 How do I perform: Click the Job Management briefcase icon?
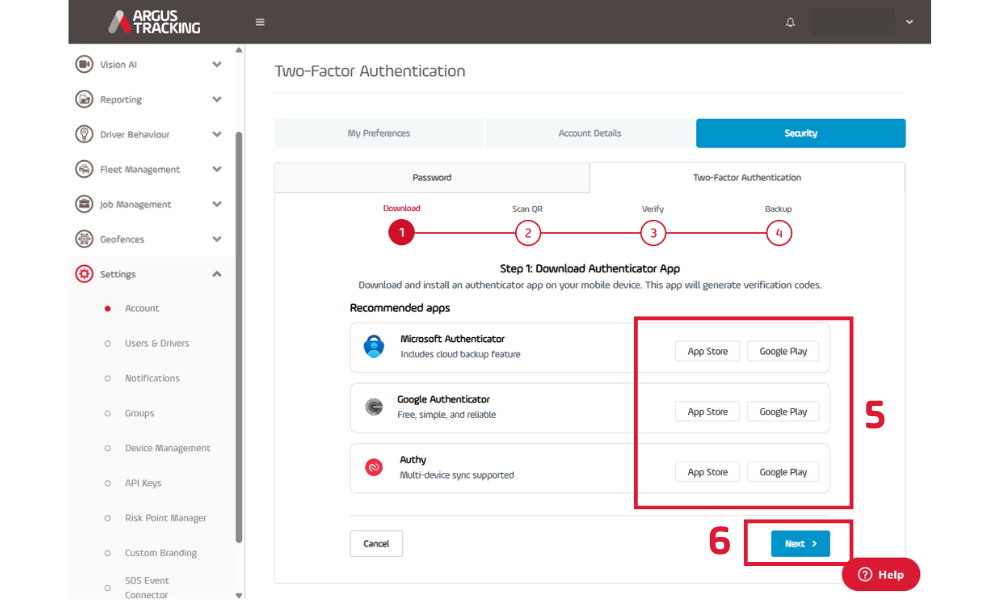84,204
